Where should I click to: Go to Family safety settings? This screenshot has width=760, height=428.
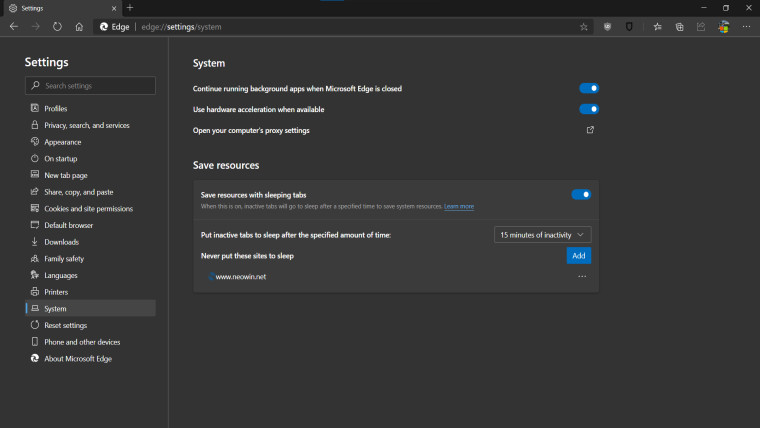(90, 258)
